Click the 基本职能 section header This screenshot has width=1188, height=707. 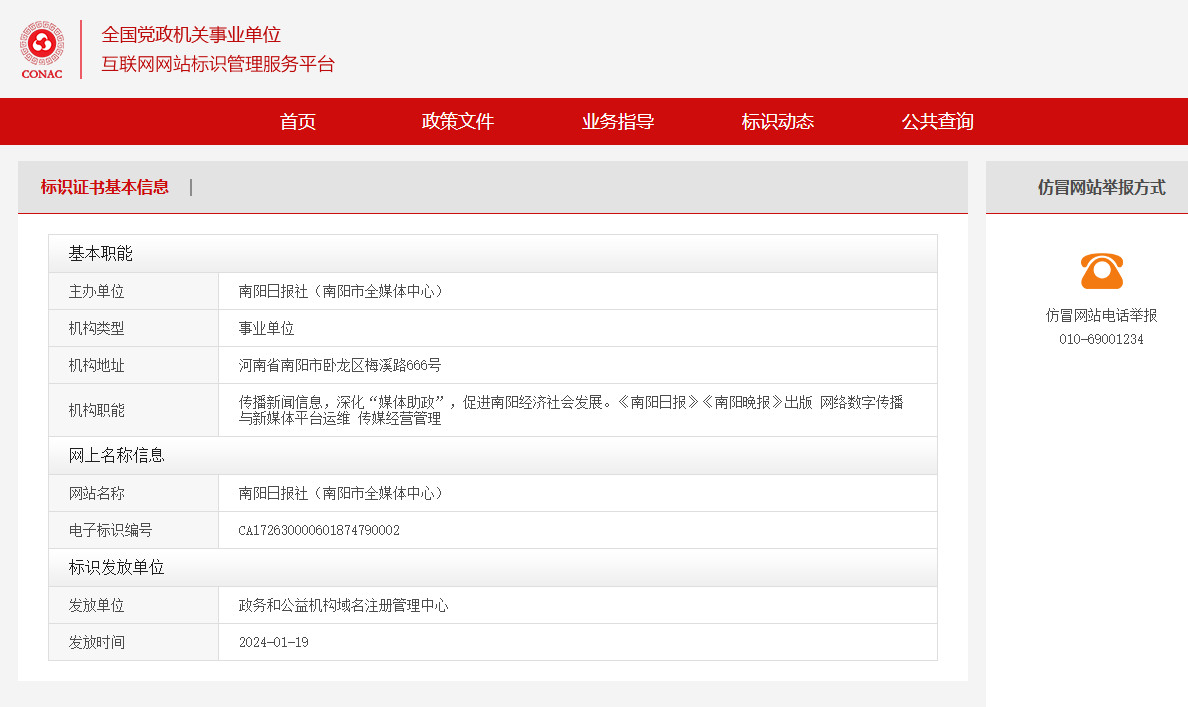(492, 254)
